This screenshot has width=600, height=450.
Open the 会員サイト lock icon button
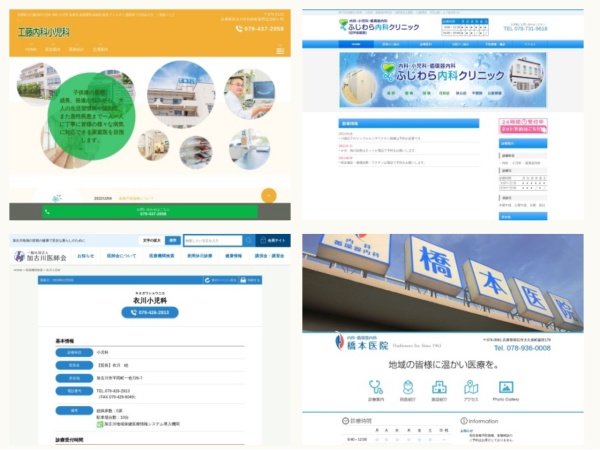pos(273,240)
